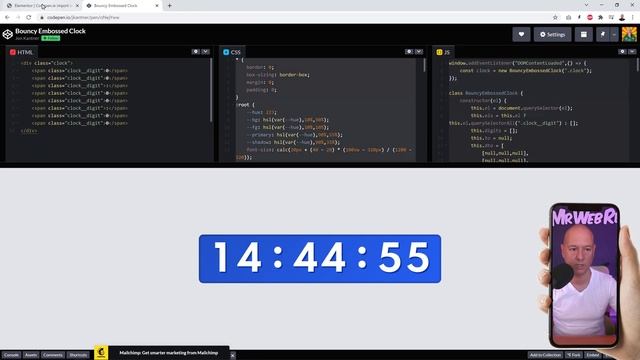Click the Embed button

pos(593,355)
